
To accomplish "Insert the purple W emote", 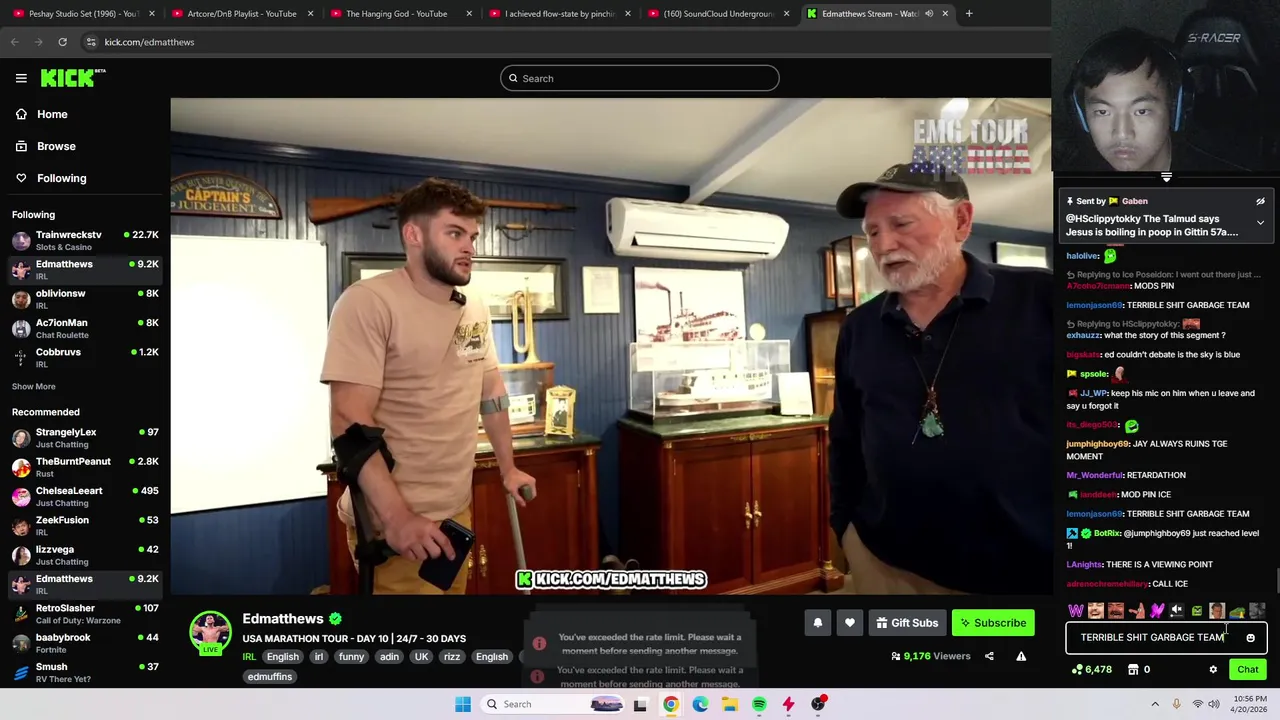I will [1076, 611].
